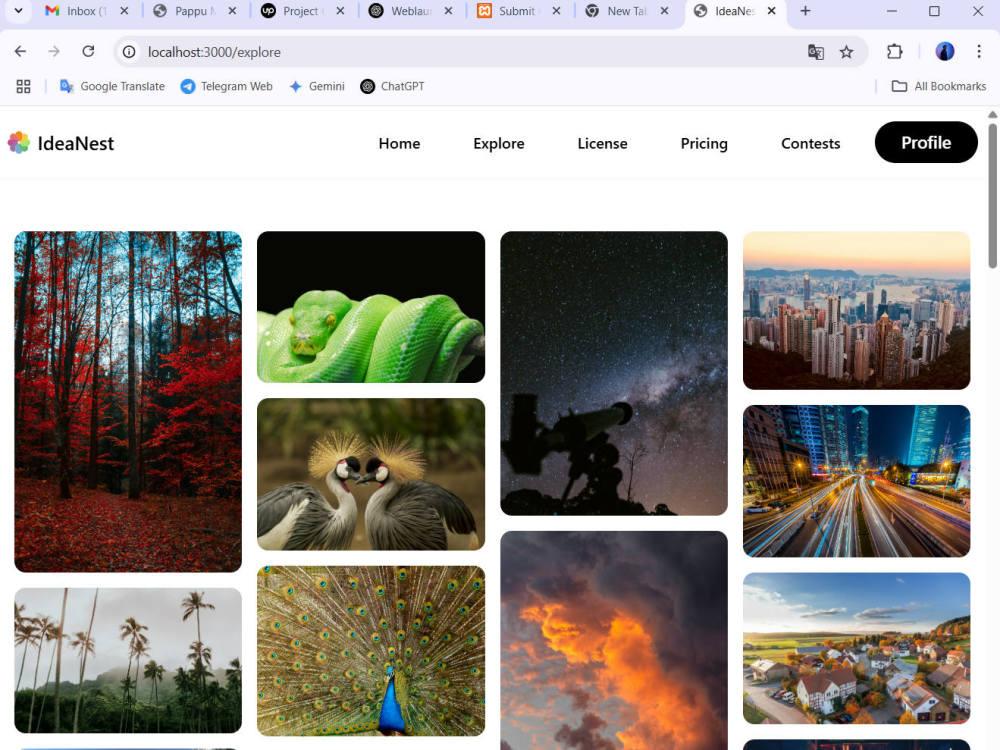Image resolution: width=1000 pixels, height=750 pixels.
Task: Open the License page link
Action: tap(603, 143)
